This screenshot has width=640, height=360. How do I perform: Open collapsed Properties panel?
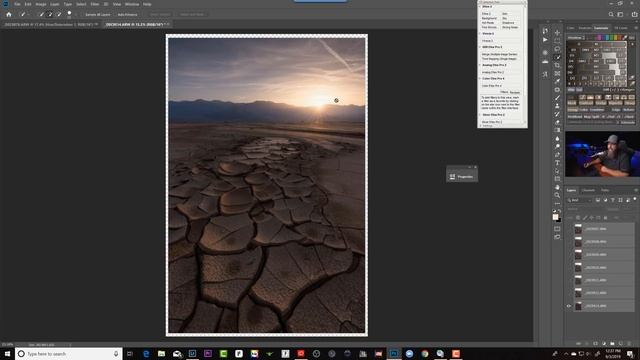(x=462, y=177)
